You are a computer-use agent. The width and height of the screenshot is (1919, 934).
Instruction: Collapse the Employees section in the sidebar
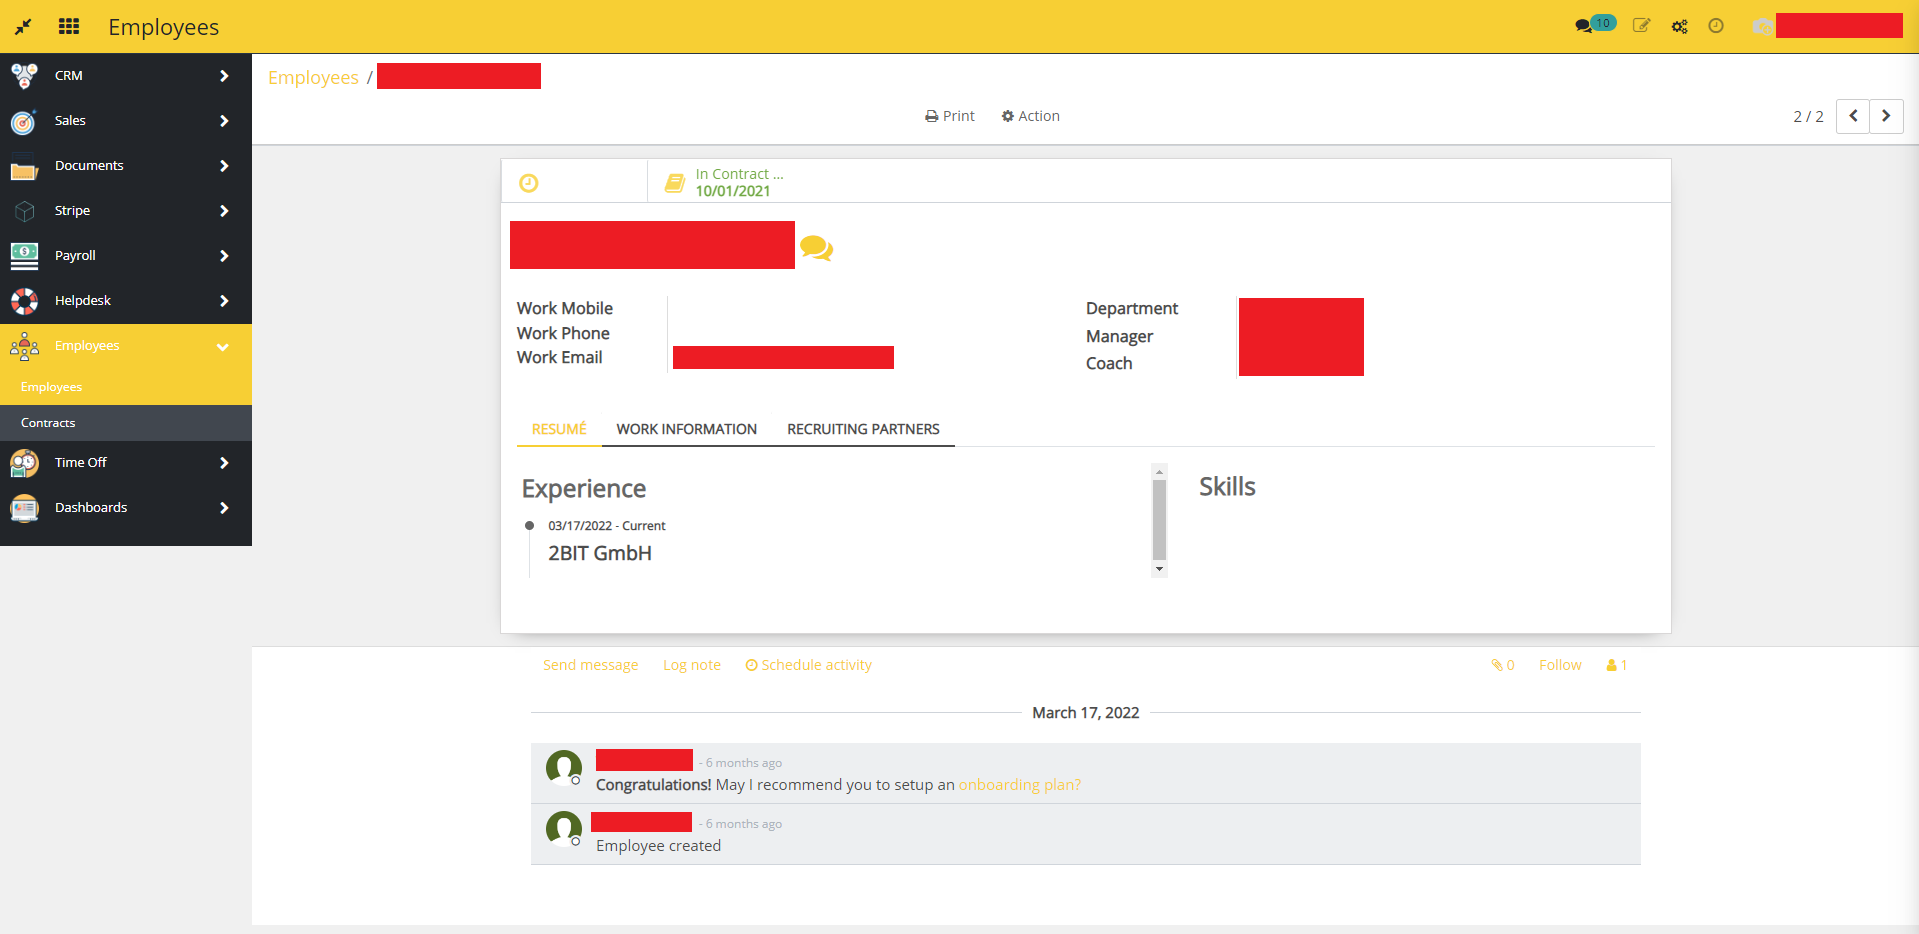coord(222,346)
